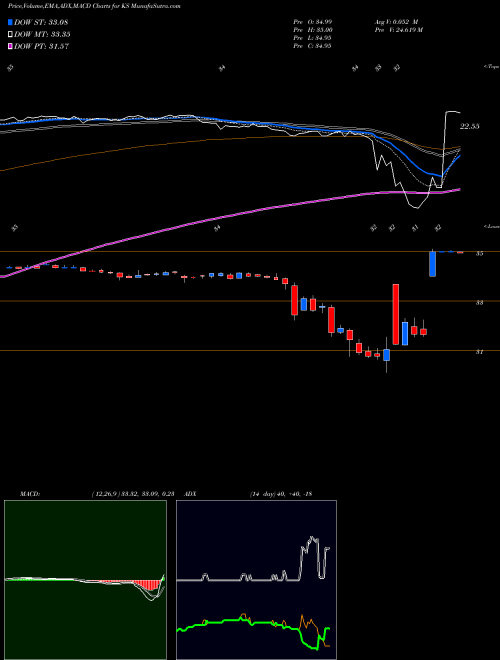The height and width of the screenshot is (660, 500).
Task: Click the blue DOW ST legend swatch
Action: [x=10, y=22]
